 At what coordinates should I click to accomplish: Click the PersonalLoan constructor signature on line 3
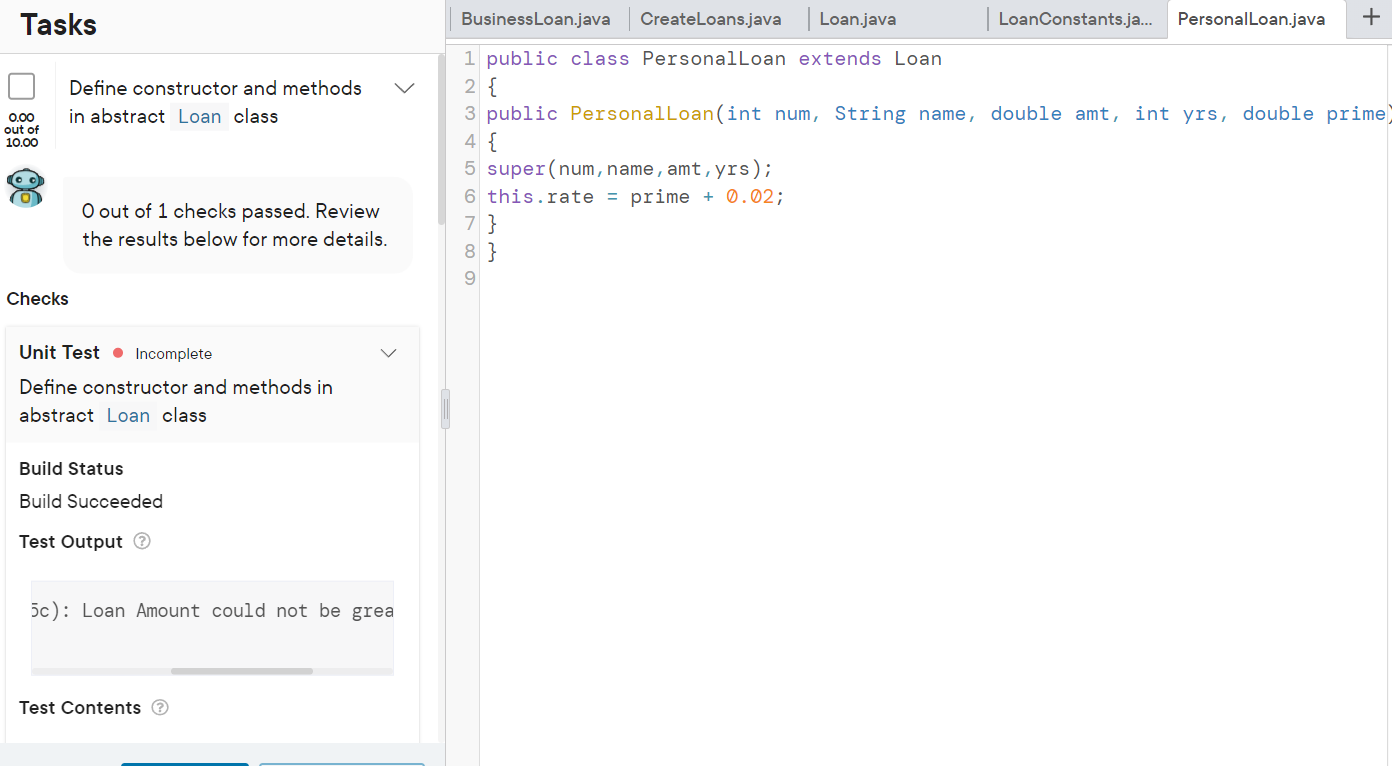[x=939, y=114]
